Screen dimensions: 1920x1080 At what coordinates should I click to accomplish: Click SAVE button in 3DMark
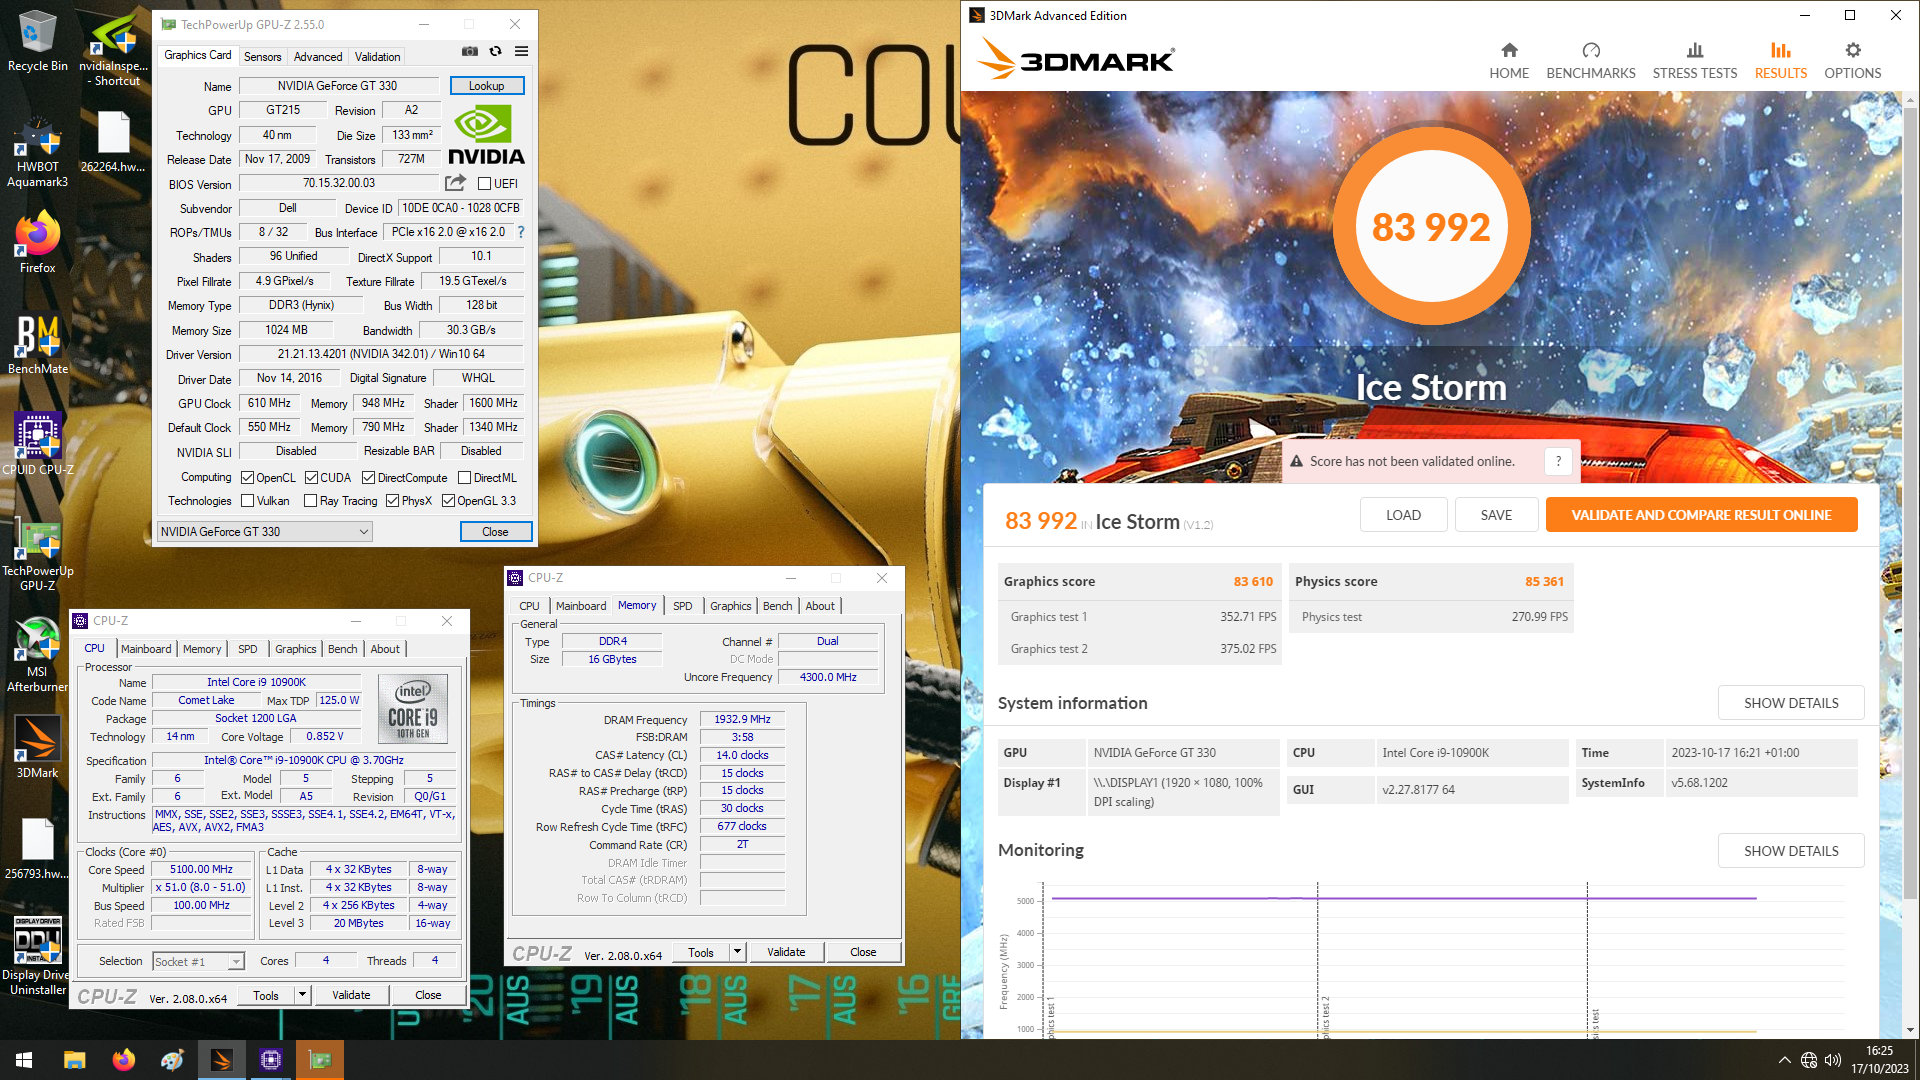coord(1496,515)
